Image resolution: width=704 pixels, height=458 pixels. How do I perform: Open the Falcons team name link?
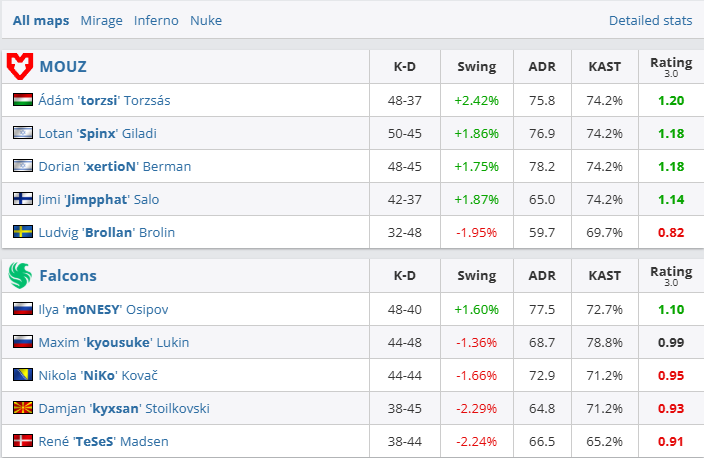tap(68, 275)
